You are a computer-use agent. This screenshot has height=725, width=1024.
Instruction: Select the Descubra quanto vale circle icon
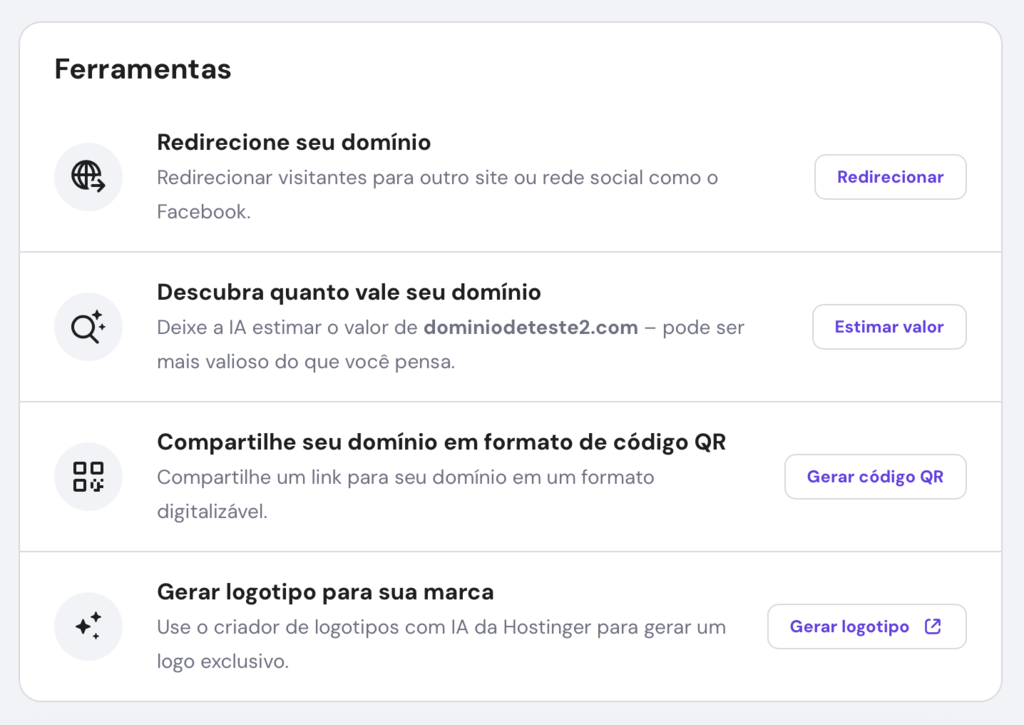tap(88, 327)
